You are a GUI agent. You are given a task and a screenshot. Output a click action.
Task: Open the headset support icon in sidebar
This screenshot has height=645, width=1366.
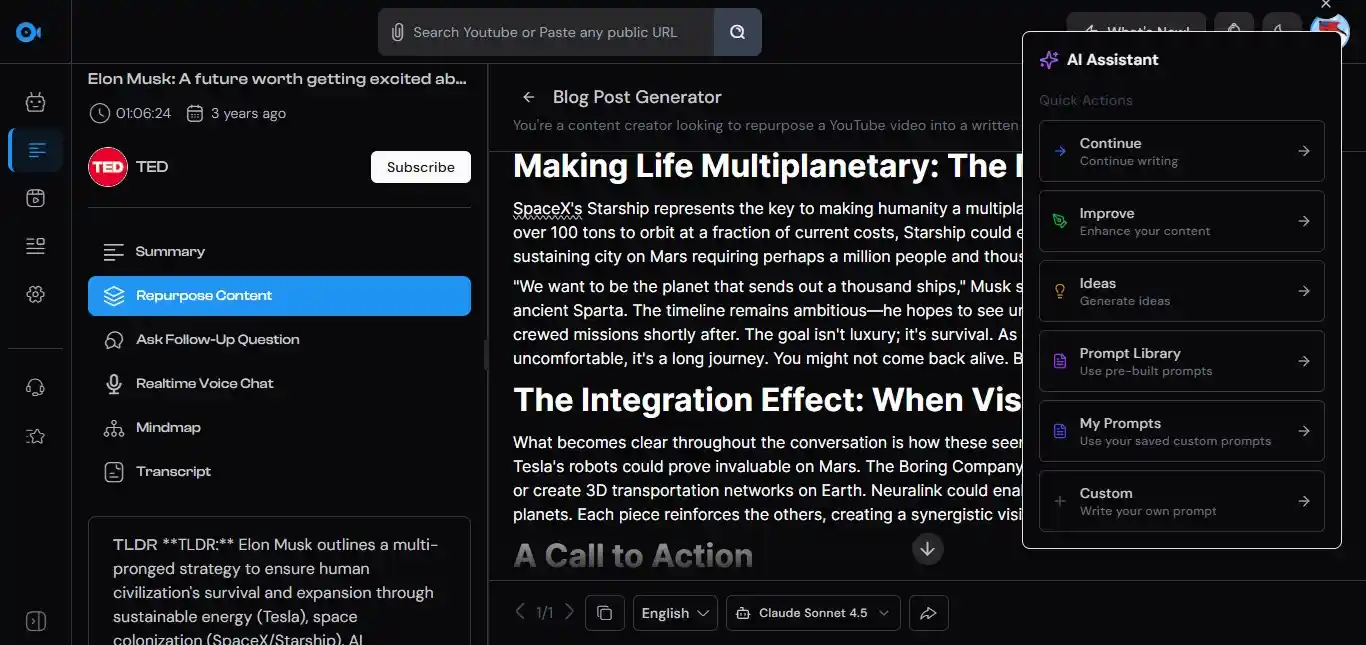[36, 388]
